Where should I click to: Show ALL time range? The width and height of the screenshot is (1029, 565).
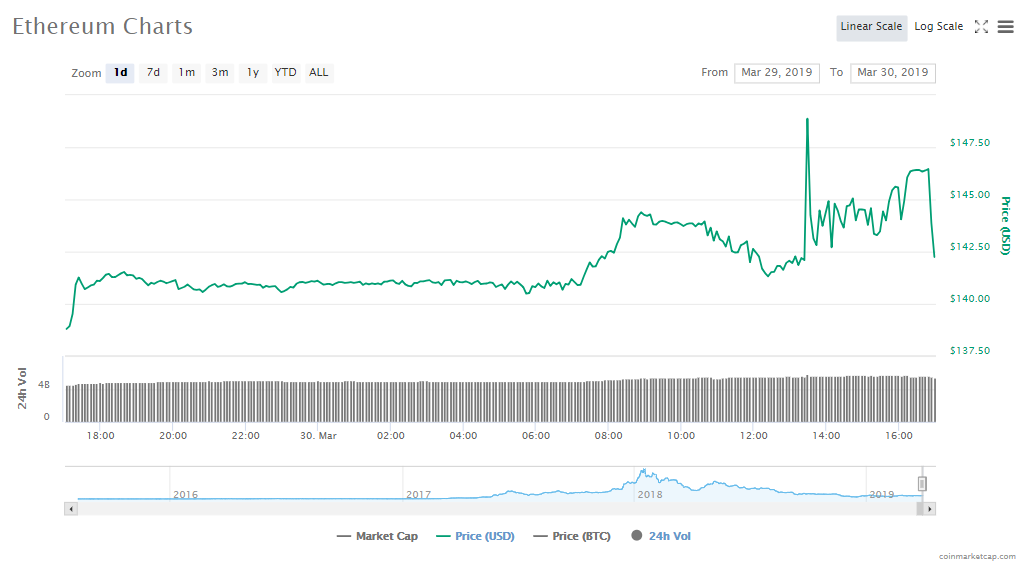[319, 73]
